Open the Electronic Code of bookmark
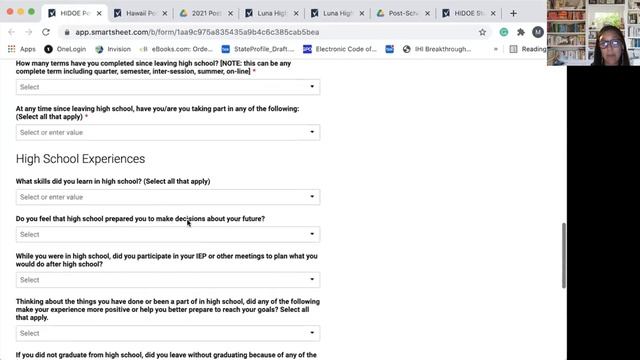 tap(340, 49)
